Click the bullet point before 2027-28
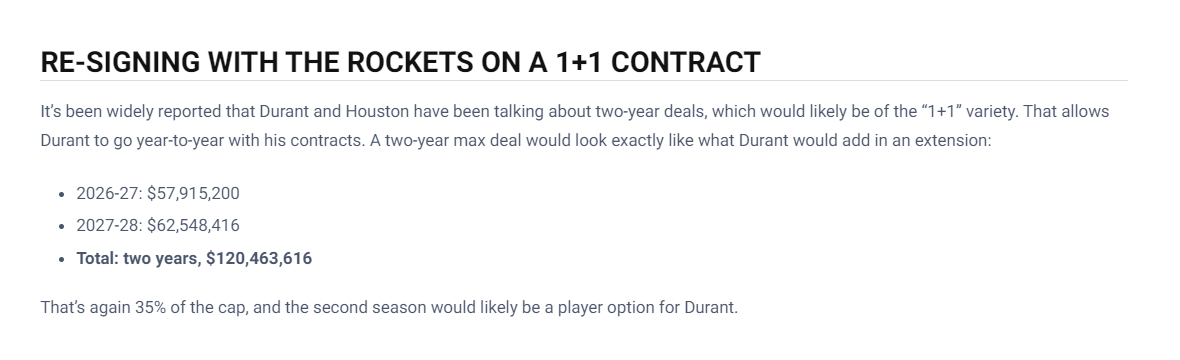 tap(62, 227)
